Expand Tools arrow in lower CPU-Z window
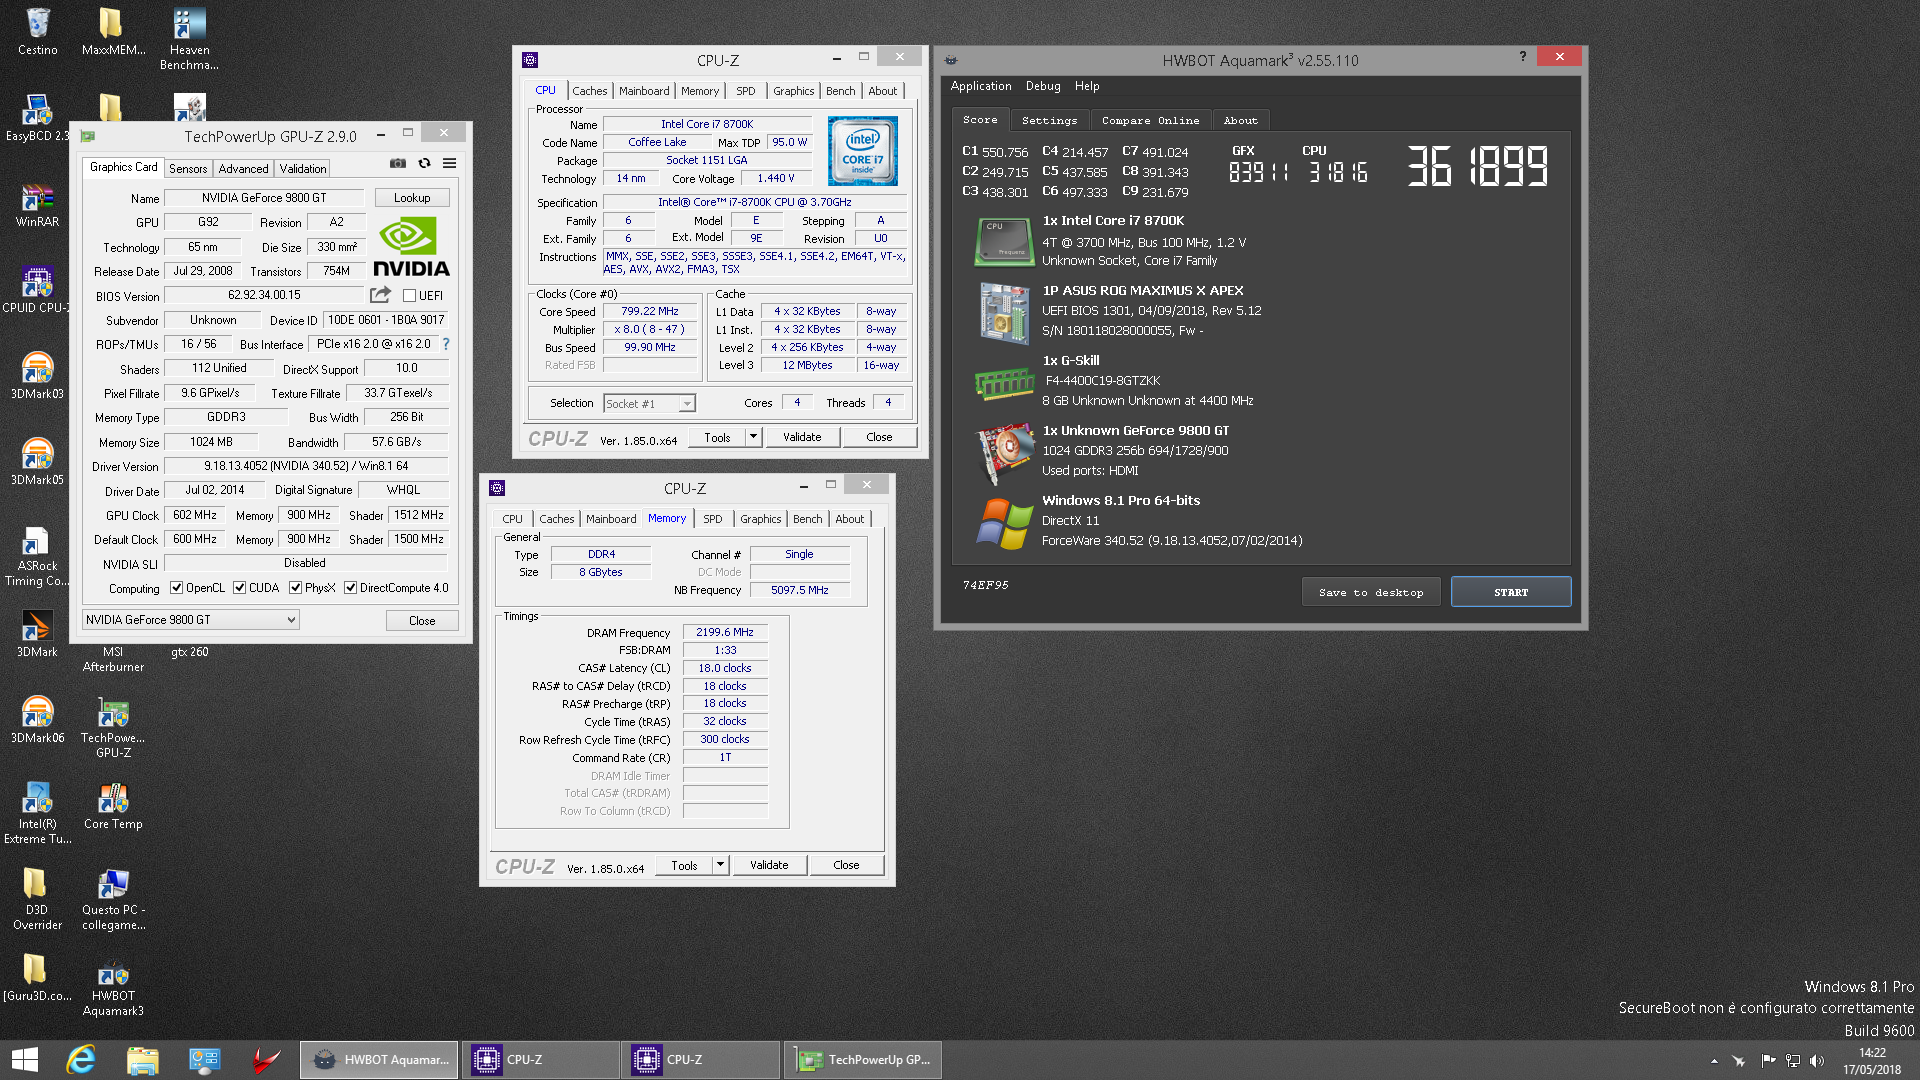This screenshot has width=1920, height=1080. coord(720,865)
